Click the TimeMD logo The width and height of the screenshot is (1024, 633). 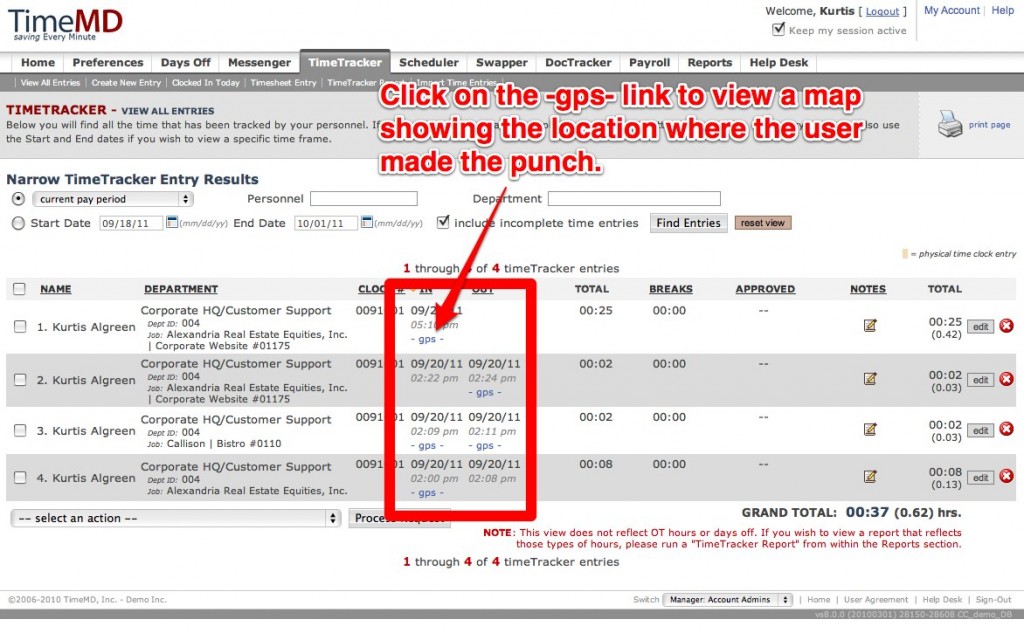(65, 24)
